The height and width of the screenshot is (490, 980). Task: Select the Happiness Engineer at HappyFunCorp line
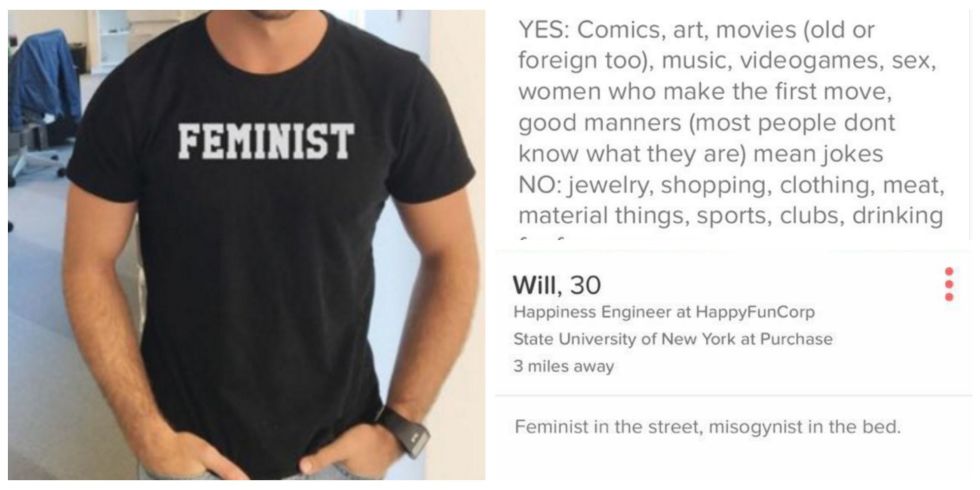pos(664,311)
